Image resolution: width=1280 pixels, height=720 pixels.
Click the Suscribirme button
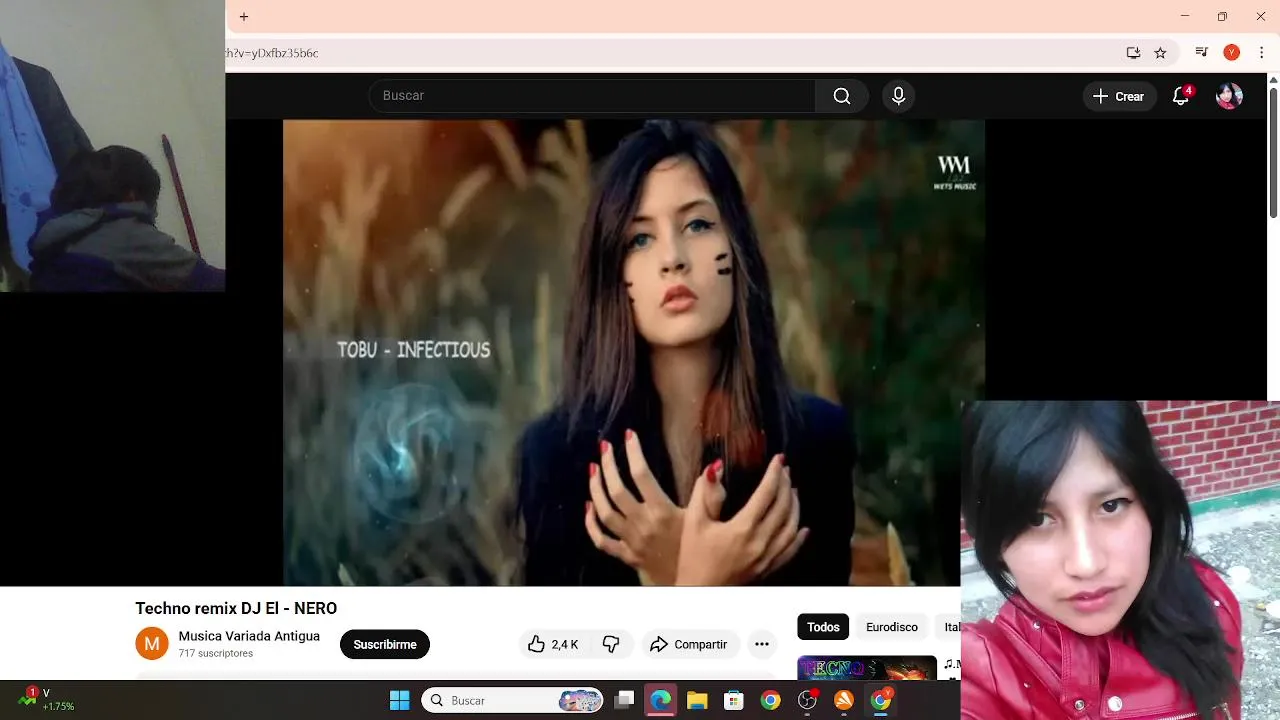click(x=385, y=644)
